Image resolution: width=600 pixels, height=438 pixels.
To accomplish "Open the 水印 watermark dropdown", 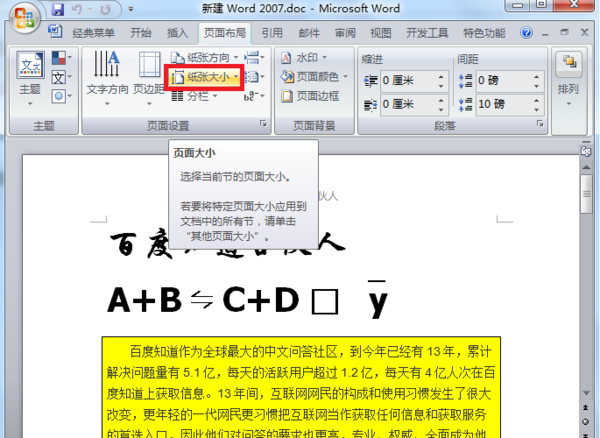I will 304,58.
